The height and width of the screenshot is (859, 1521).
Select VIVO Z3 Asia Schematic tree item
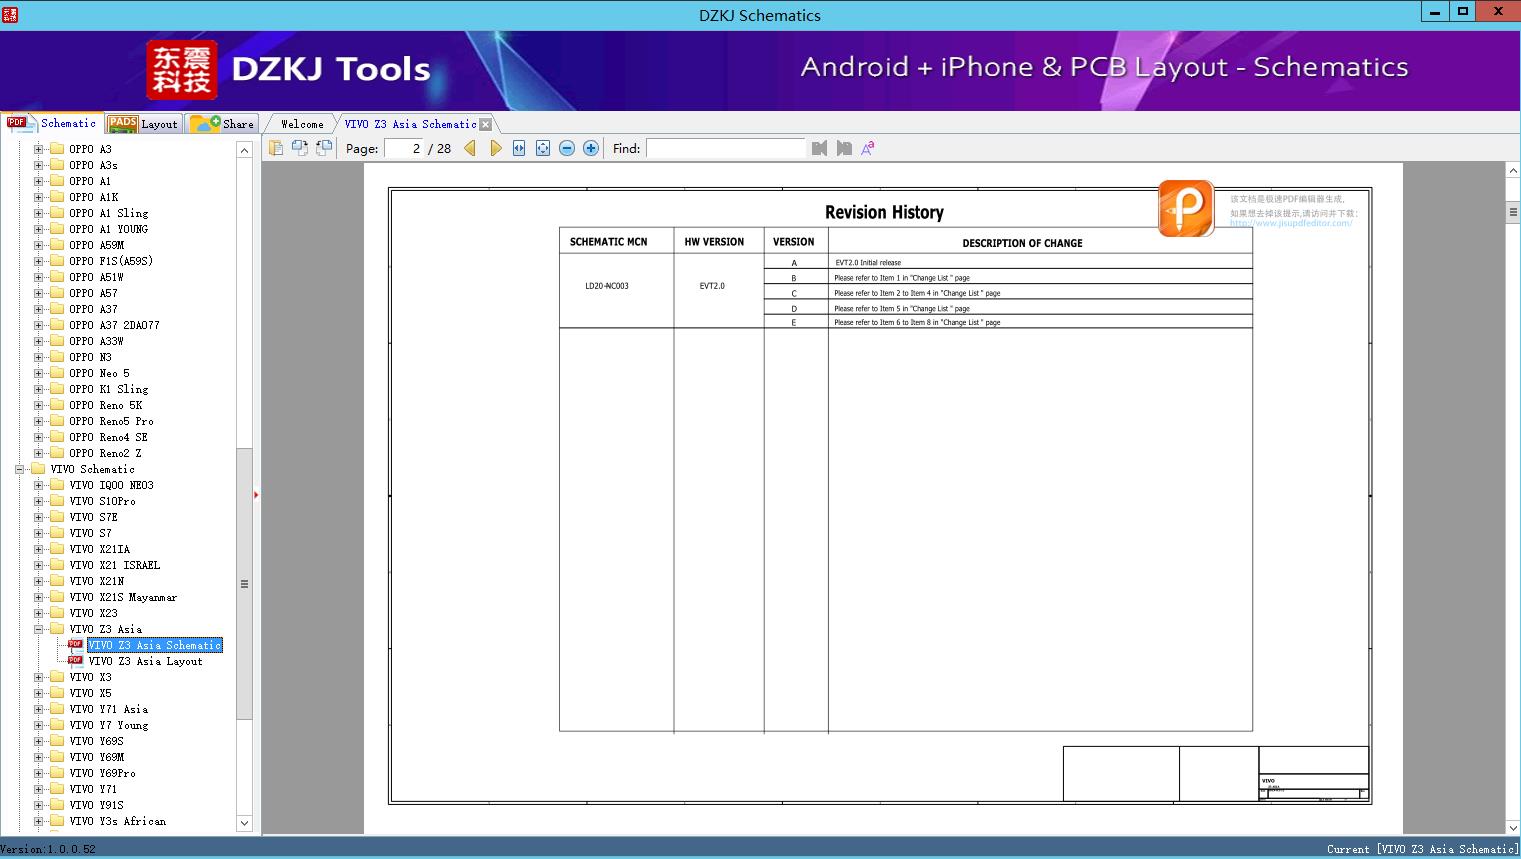coord(155,645)
